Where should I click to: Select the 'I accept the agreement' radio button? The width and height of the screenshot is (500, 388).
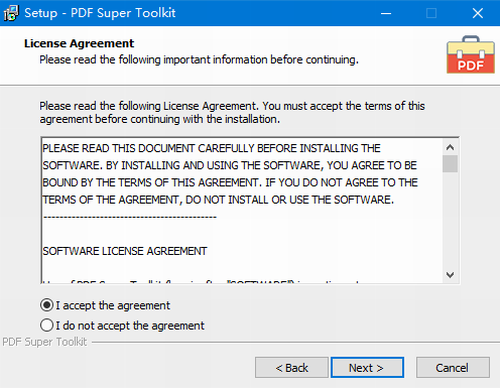tap(47, 305)
